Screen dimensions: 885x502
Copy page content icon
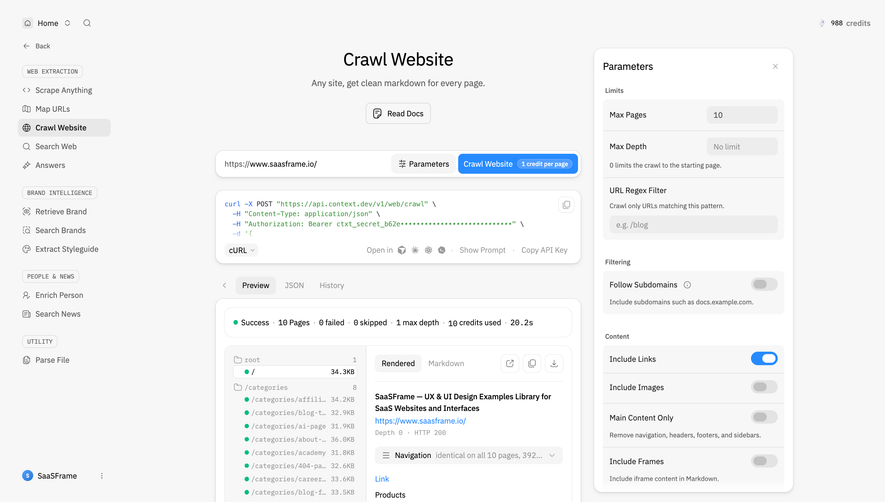(x=532, y=364)
